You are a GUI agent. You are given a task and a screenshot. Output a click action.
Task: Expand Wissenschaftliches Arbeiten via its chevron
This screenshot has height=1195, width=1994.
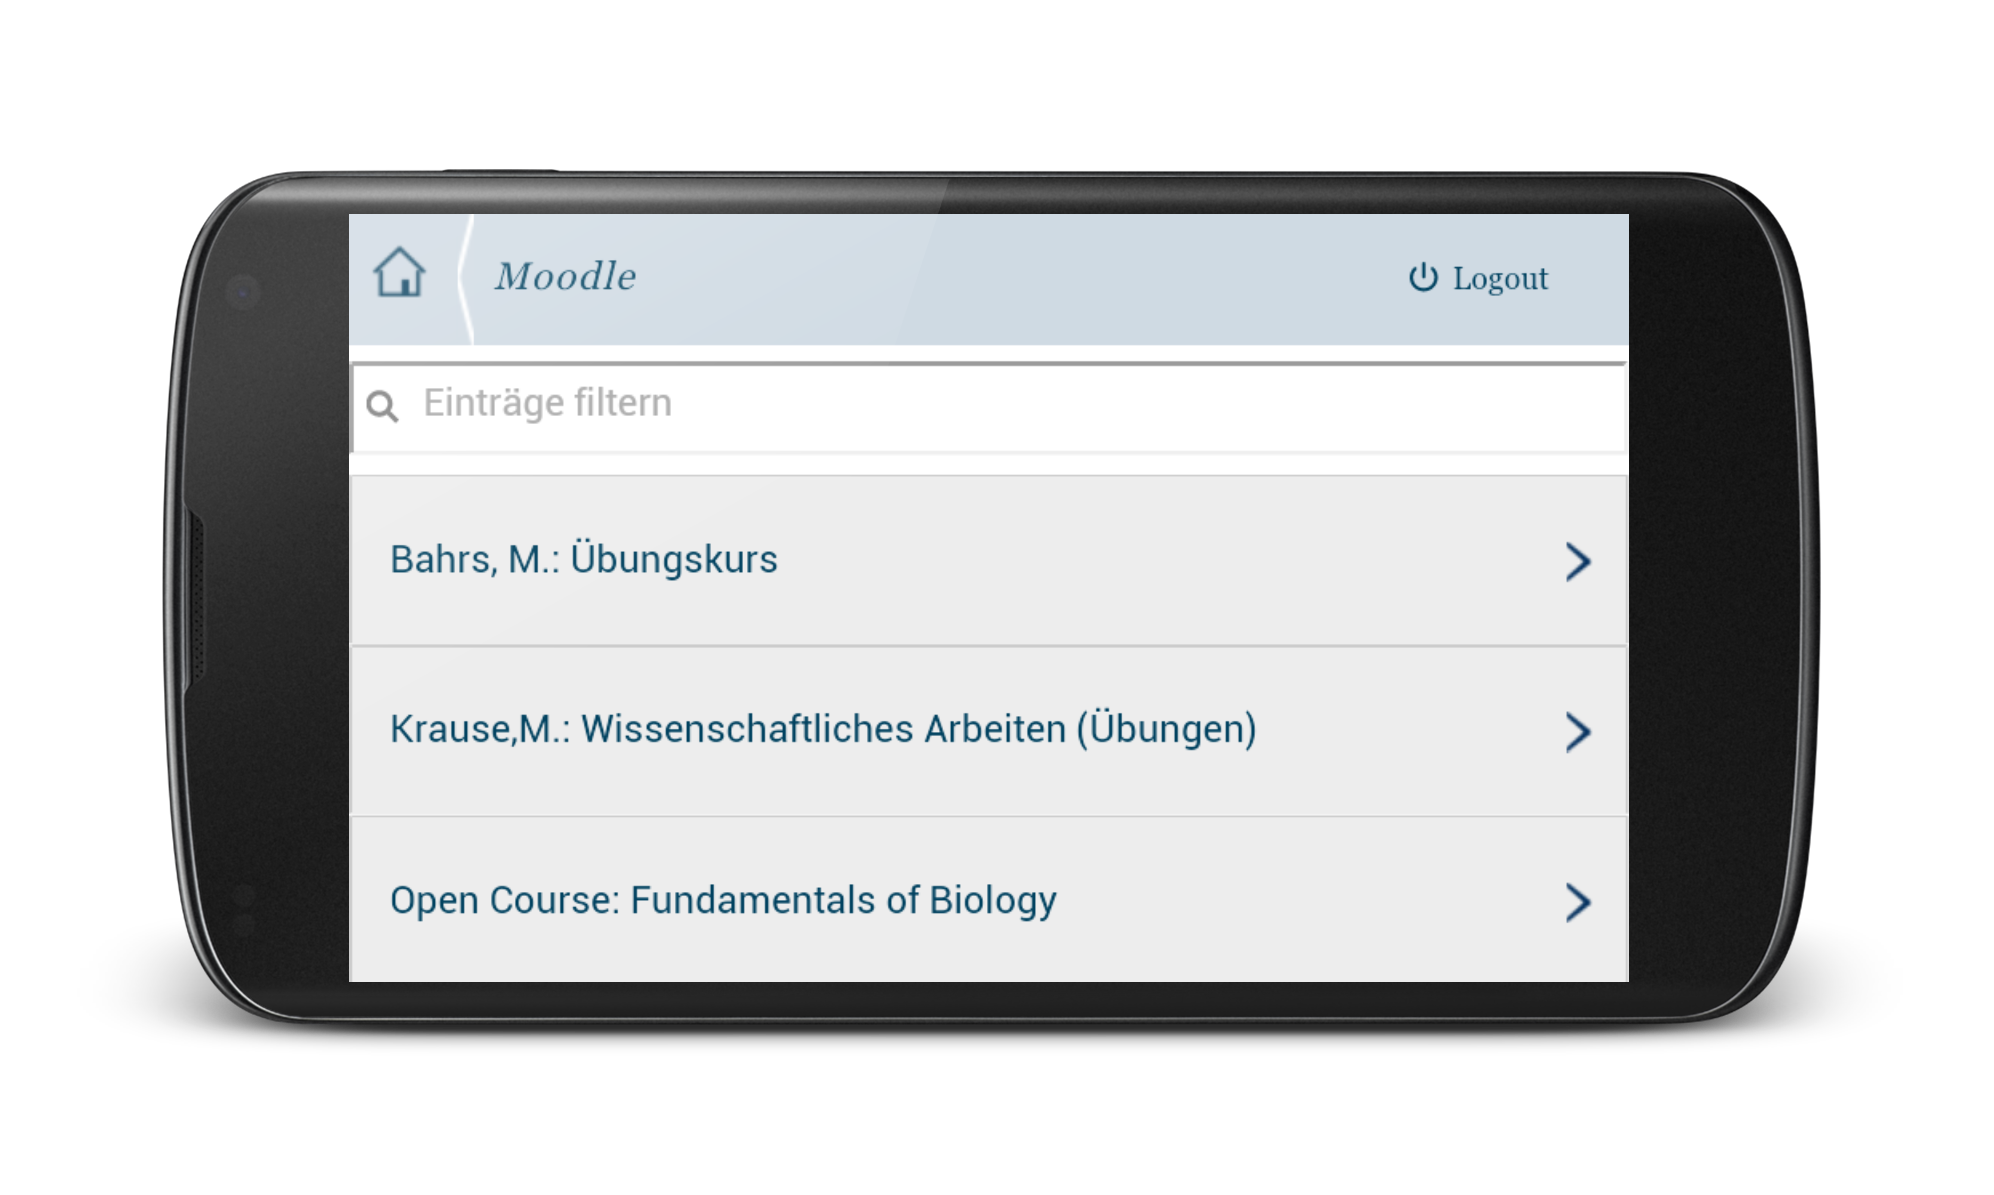pos(1577,732)
